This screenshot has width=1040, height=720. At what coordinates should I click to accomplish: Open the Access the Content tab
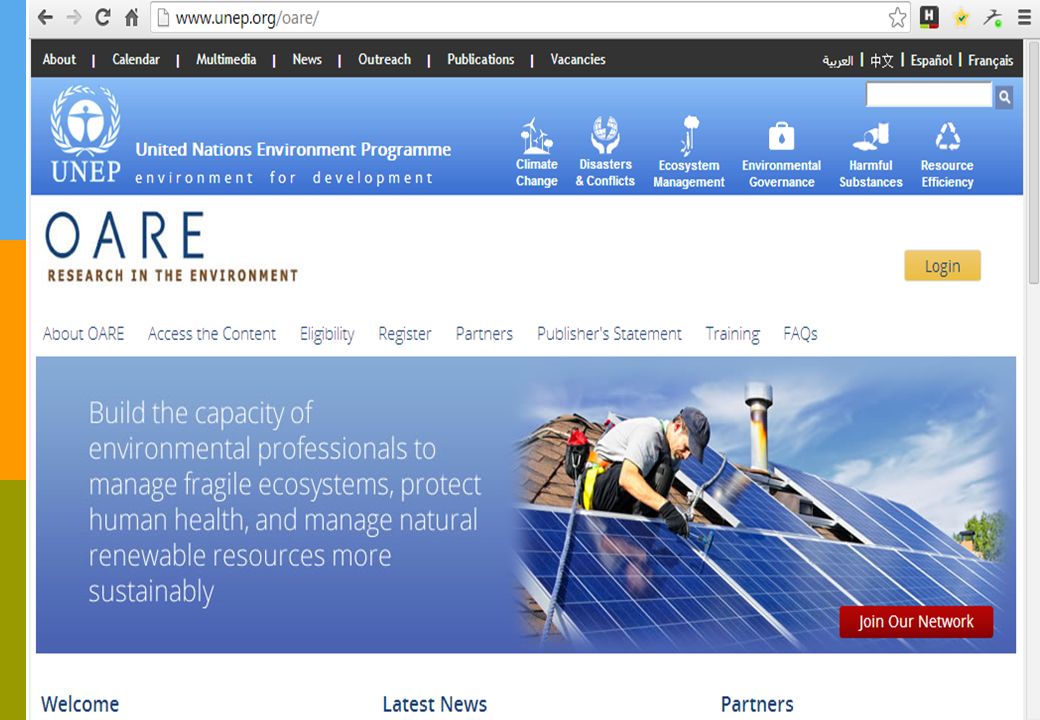tap(212, 333)
